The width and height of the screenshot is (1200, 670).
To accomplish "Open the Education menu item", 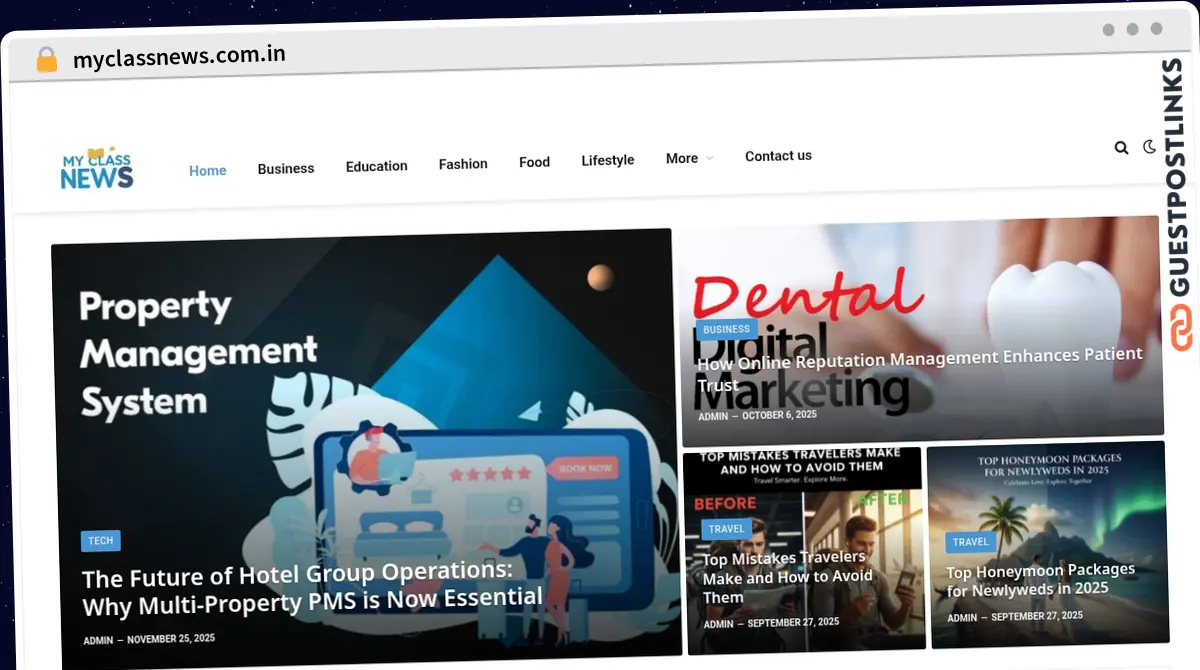I will coord(377,166).
